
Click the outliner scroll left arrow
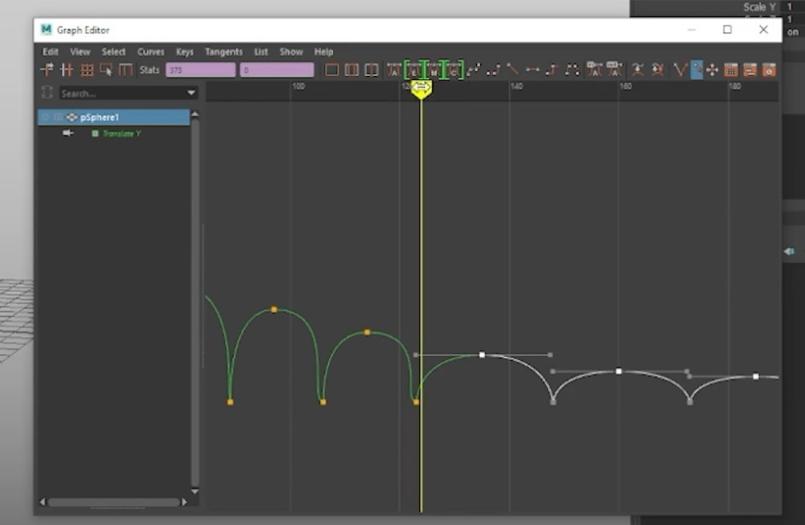43,502
